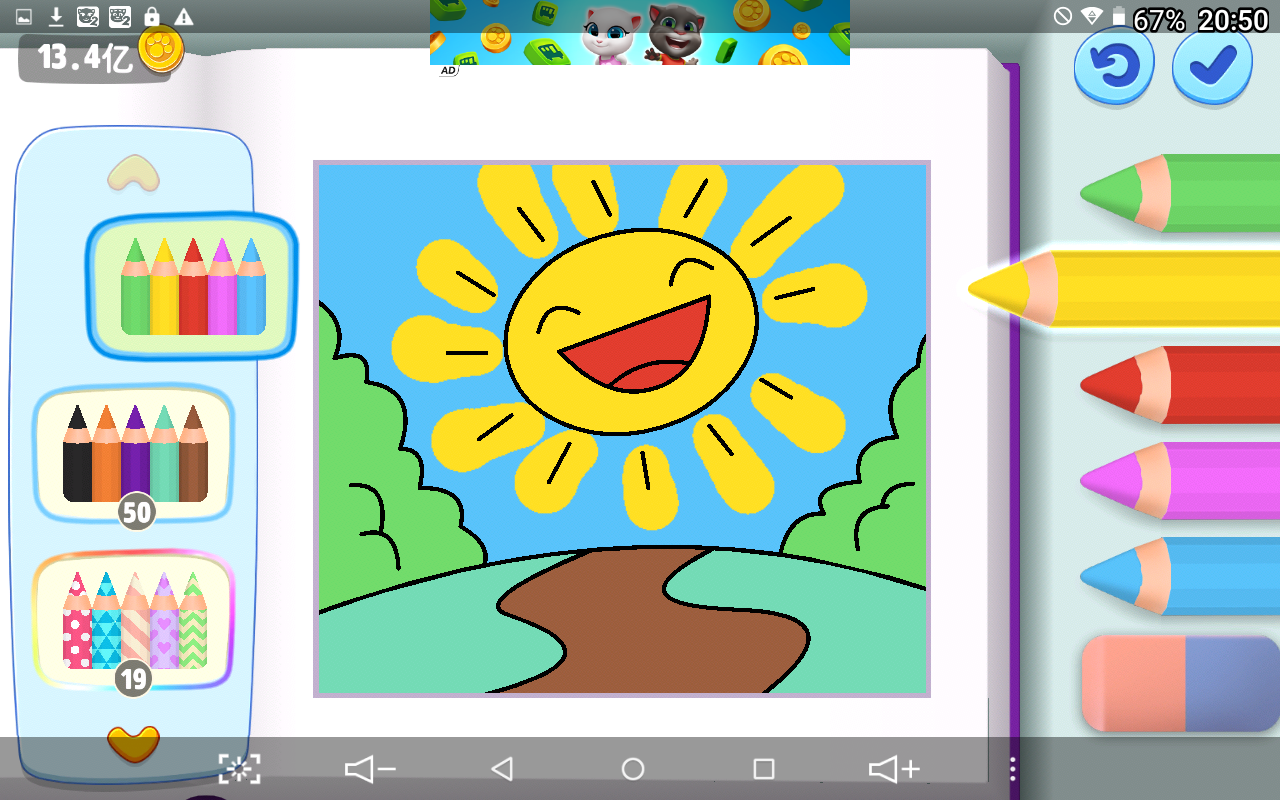Tap the Android back triangle button
This screenshot has width=1280, height=800.
coord(502,768)
